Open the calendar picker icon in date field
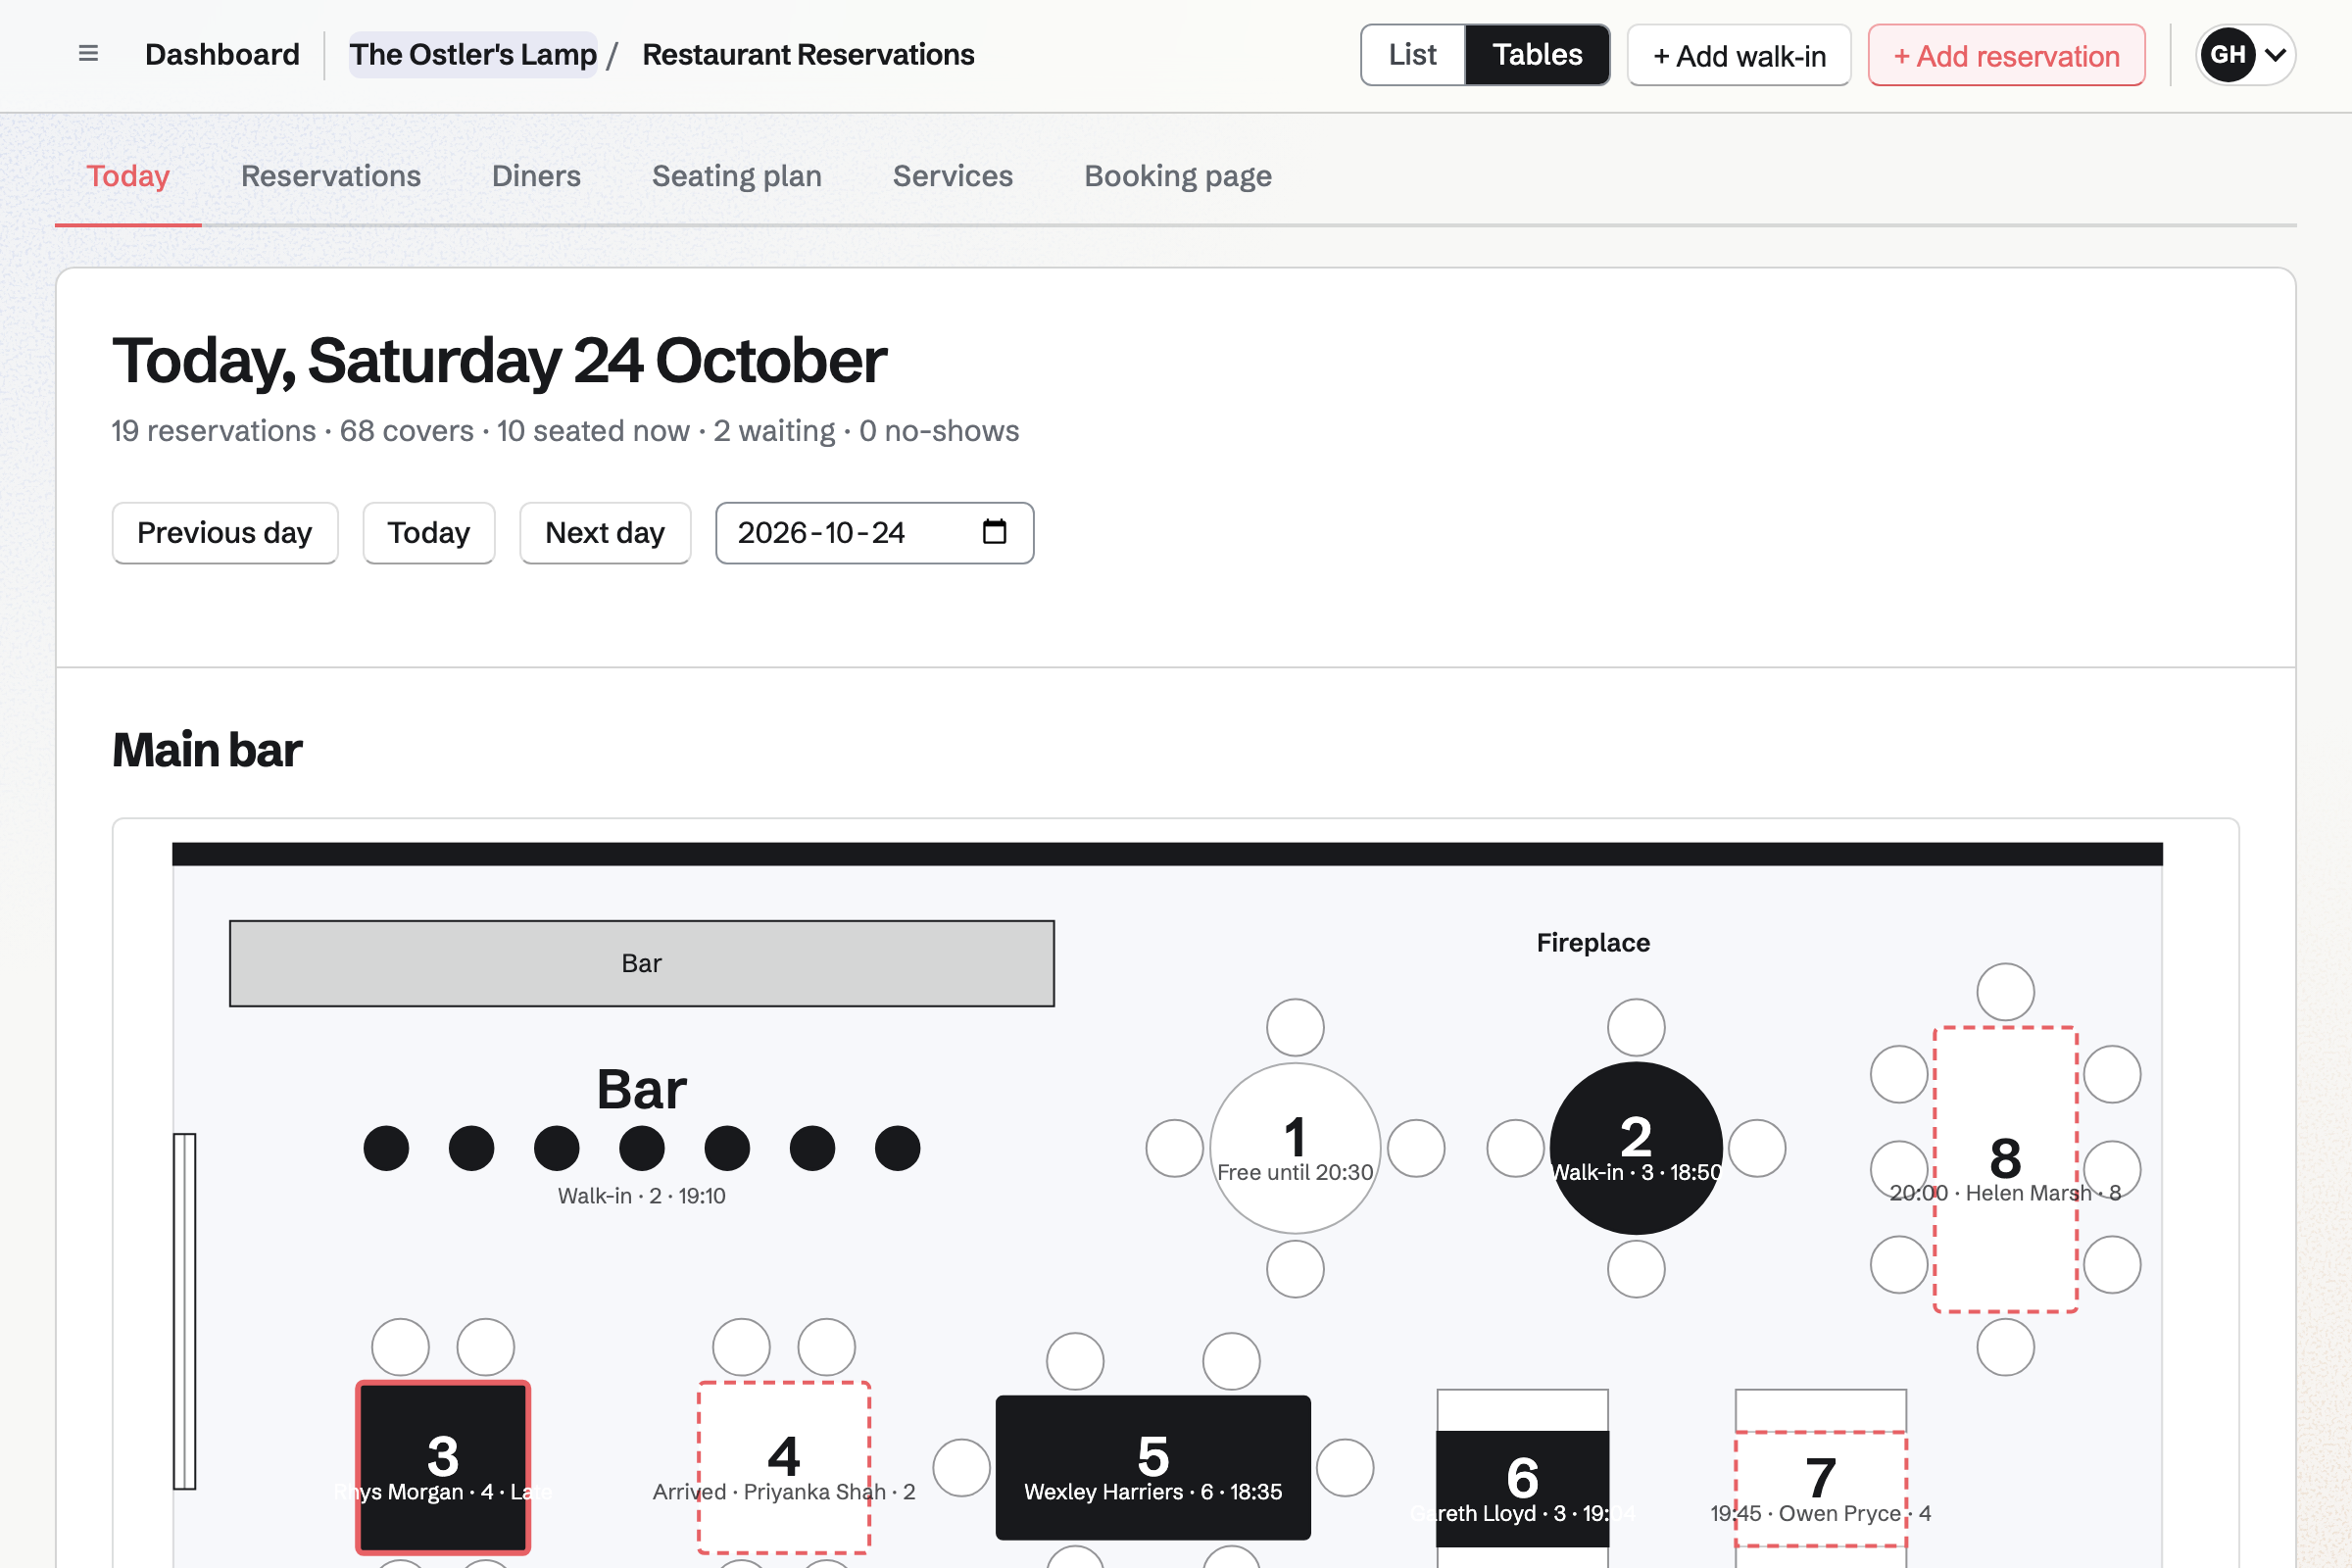 click(x=994, y=532)
